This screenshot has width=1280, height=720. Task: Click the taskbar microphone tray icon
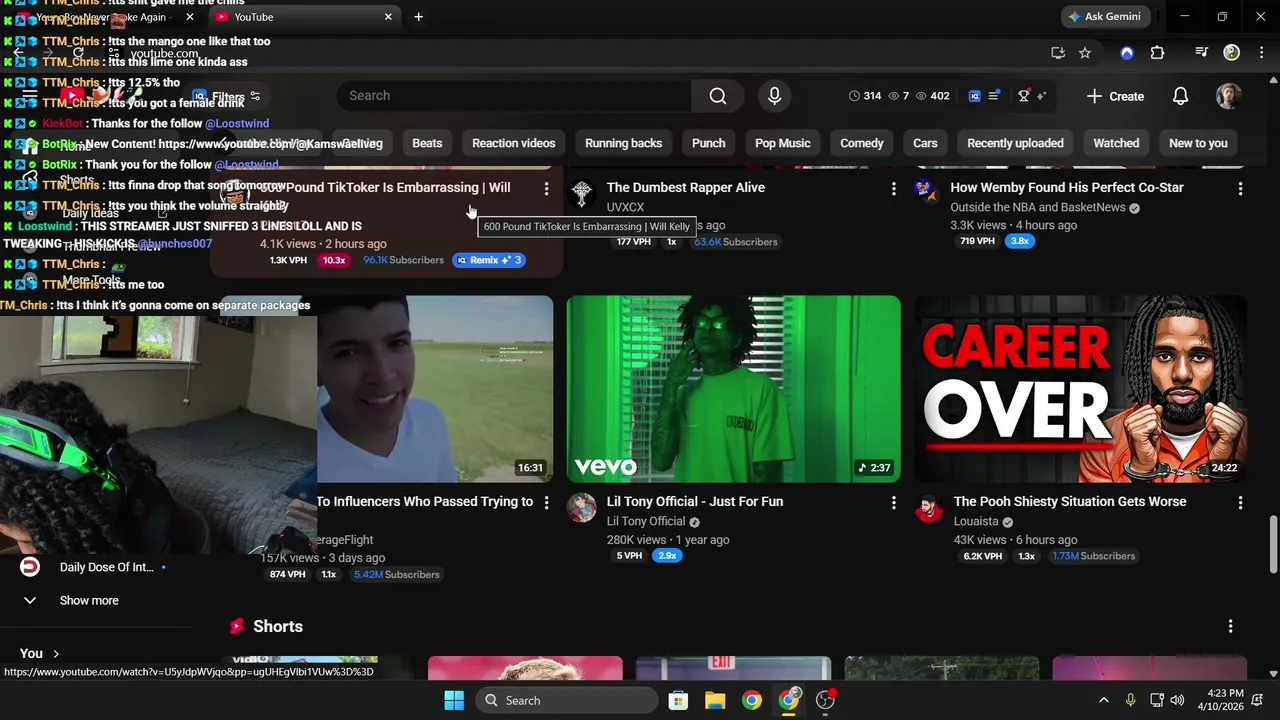tap(1130, 700)
